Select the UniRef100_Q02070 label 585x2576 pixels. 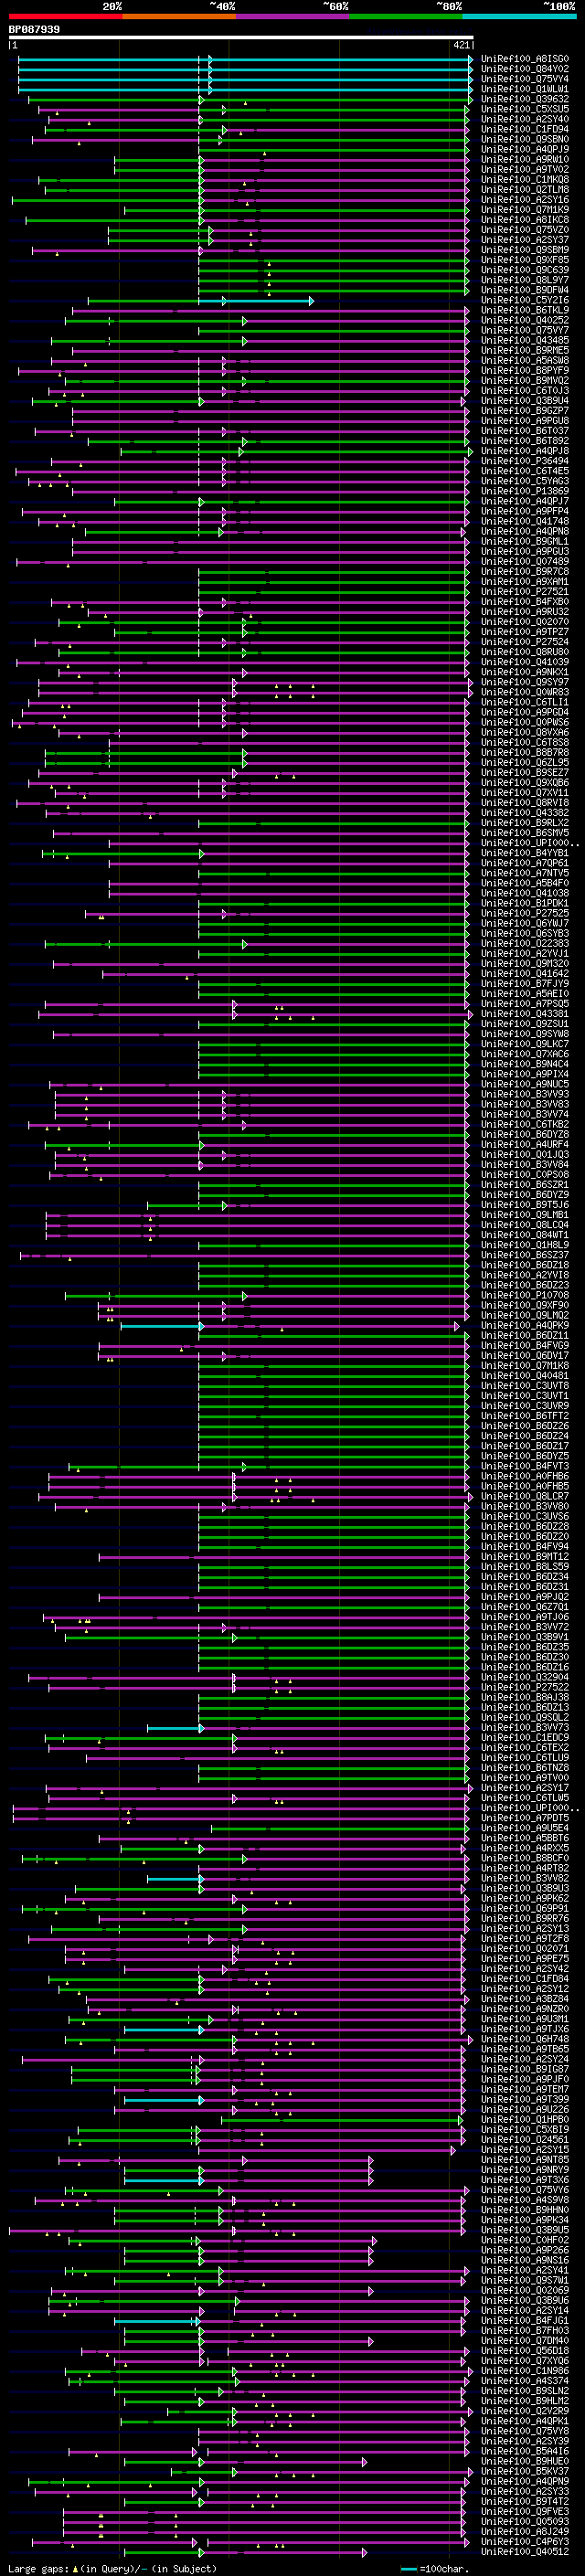pyautogui.click(x=525, y=622)
